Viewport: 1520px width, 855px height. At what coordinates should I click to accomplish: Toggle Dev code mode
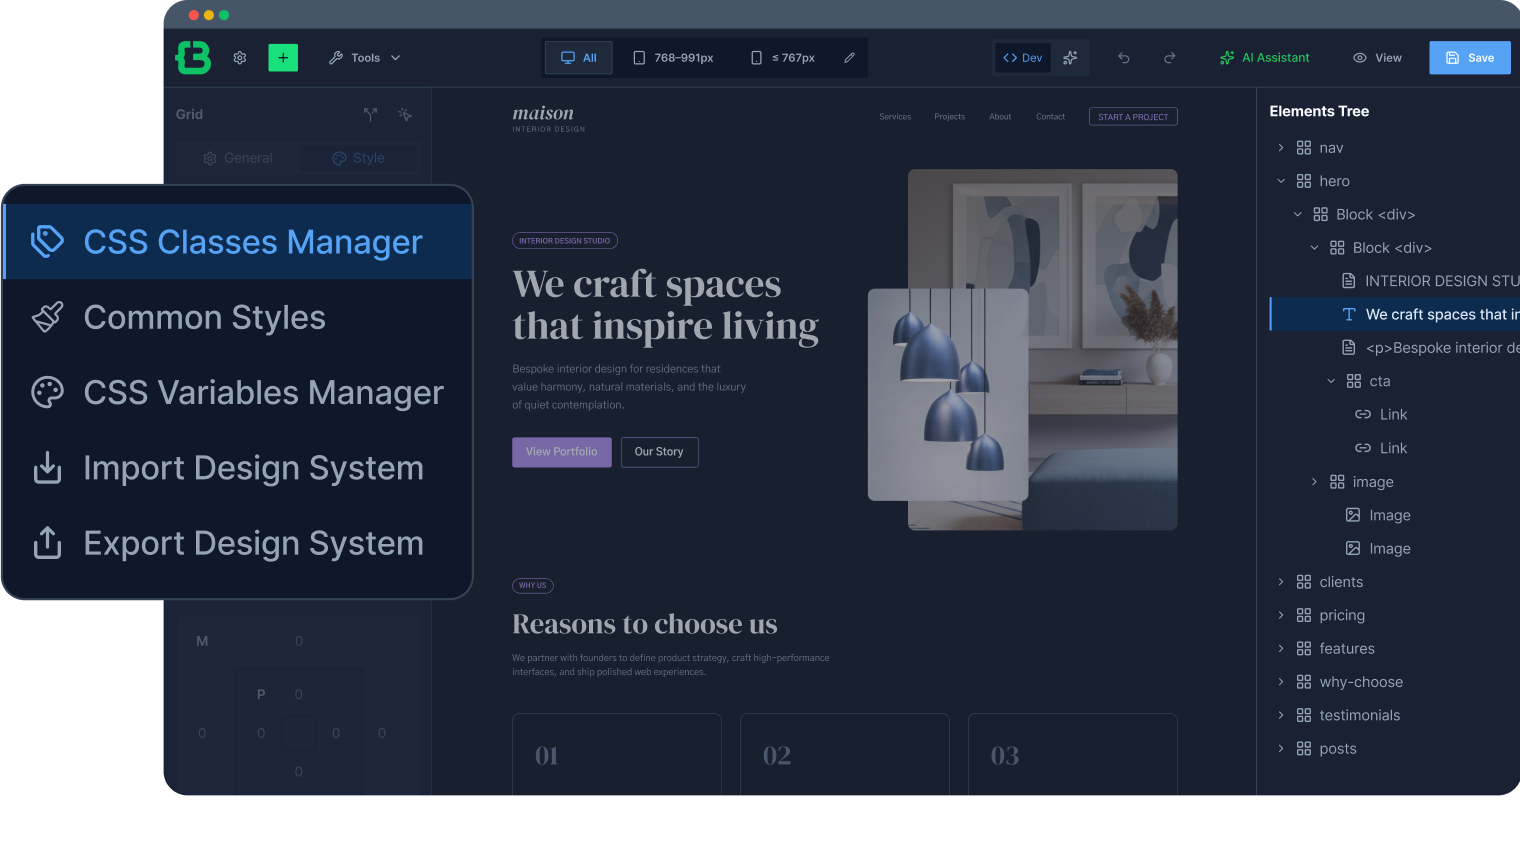coord(1023,58)
